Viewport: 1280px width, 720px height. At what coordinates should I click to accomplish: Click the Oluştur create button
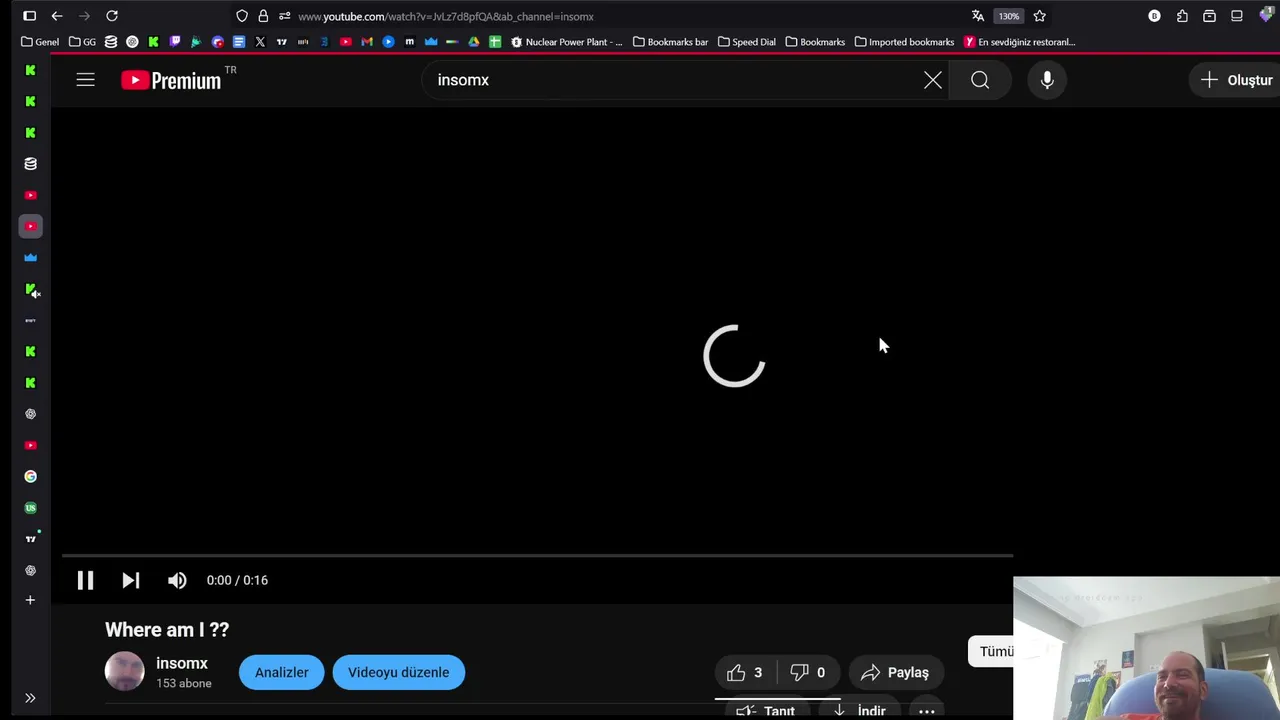point(1236,80)
